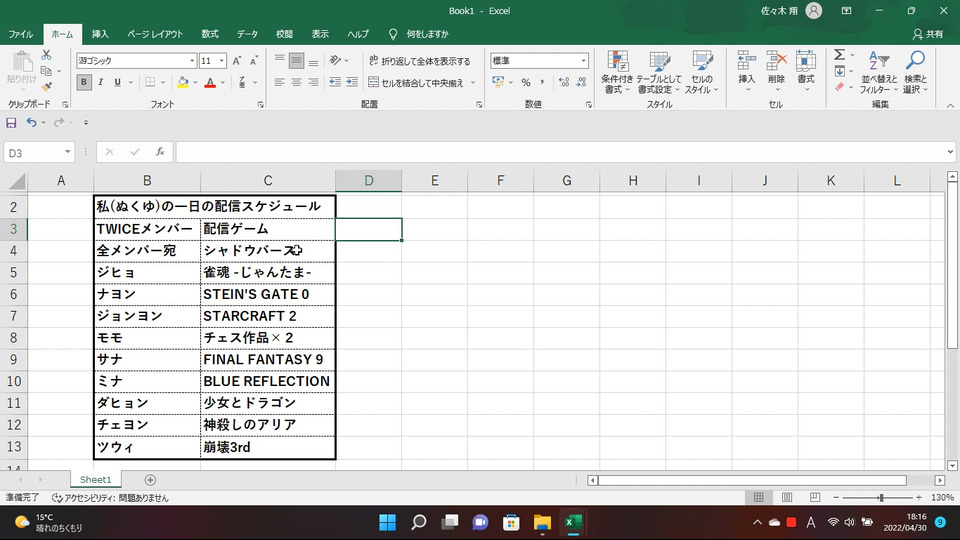Click the Copy icon in clipboard group

coord(47,71)
